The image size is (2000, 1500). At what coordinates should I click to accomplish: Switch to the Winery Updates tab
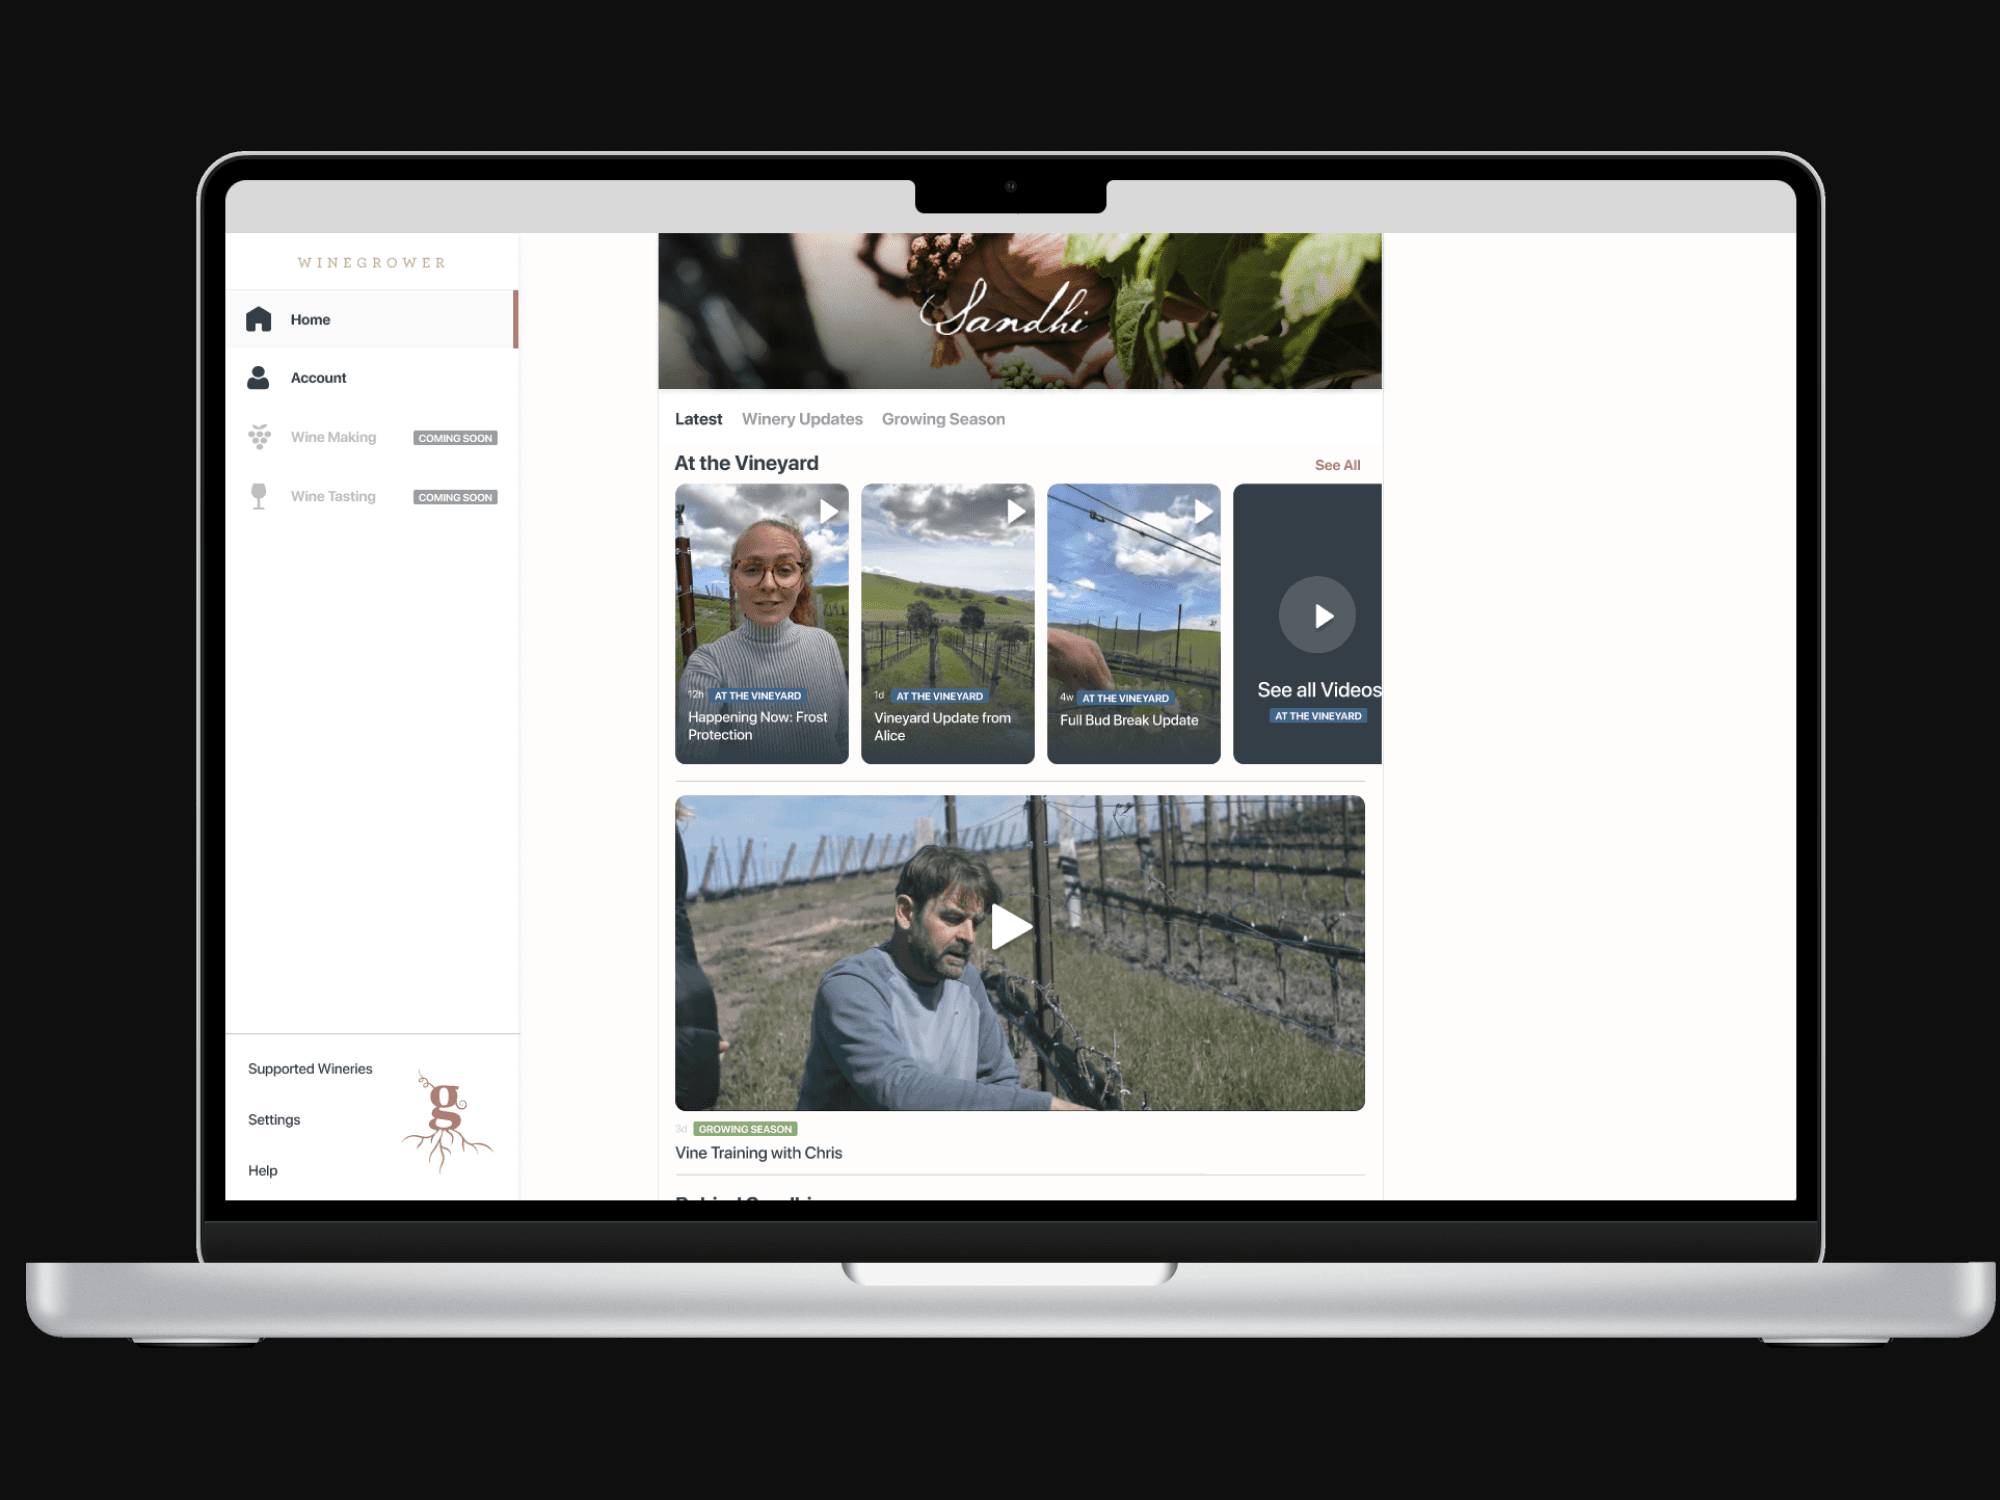802,419
